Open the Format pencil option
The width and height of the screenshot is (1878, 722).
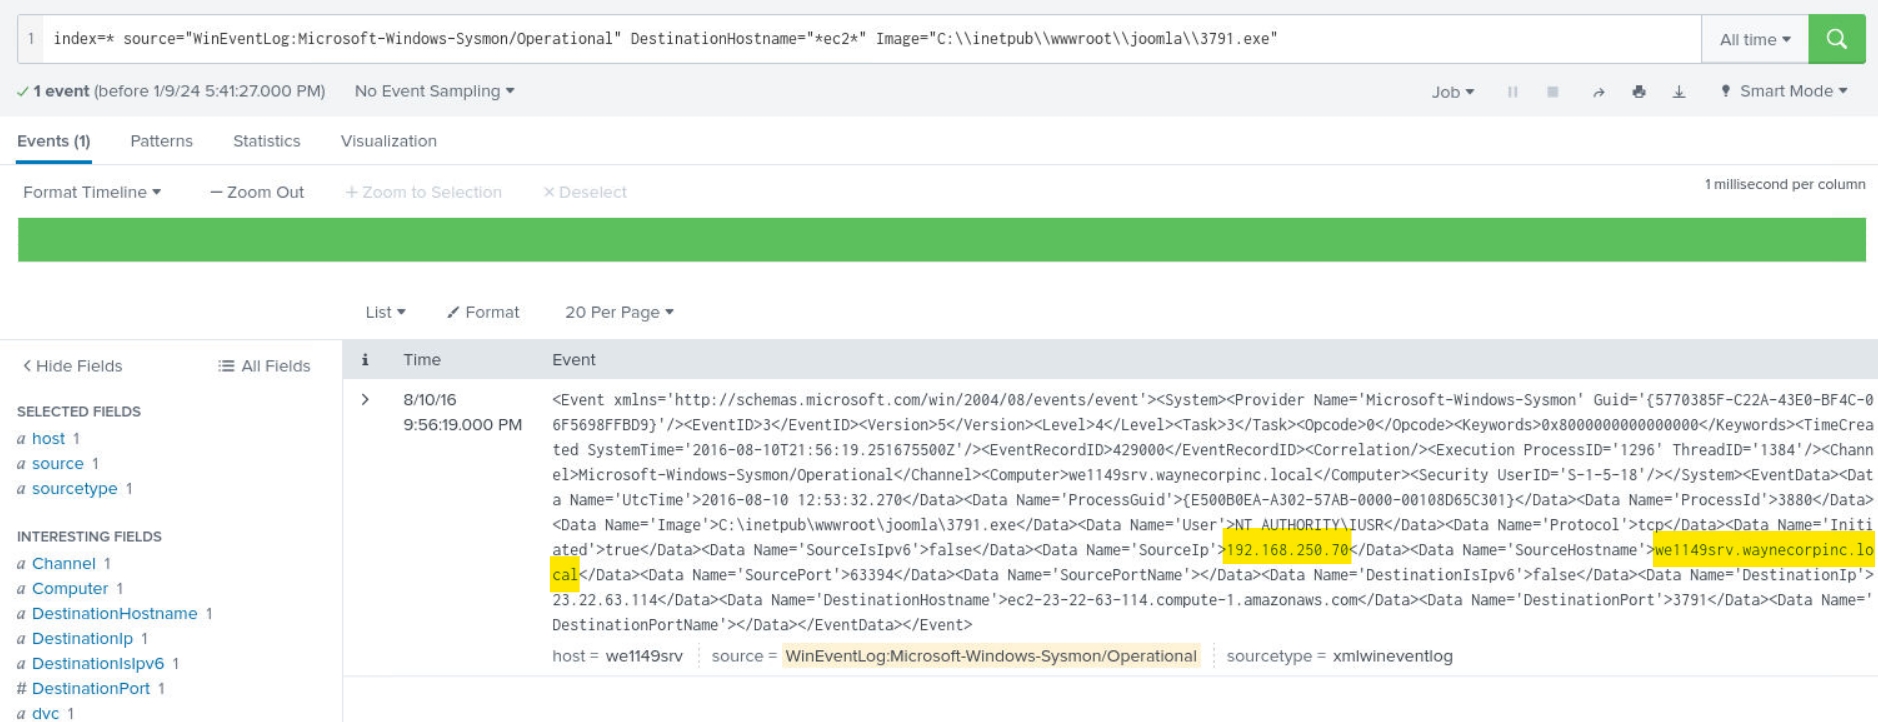tap(483, 312)
